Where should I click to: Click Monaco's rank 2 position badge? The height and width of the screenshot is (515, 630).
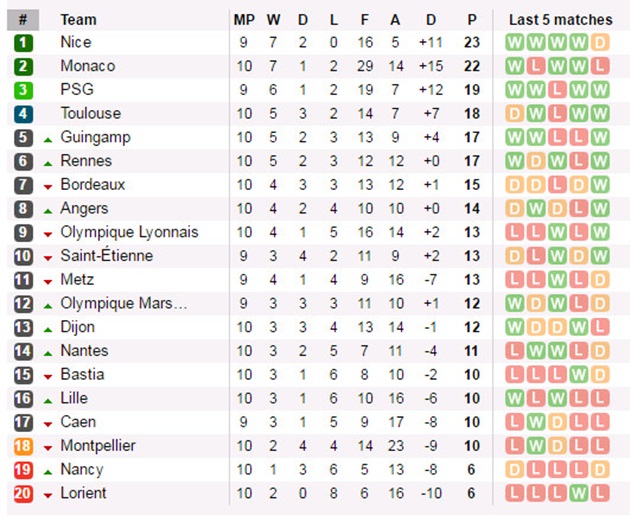pos(23,66)
